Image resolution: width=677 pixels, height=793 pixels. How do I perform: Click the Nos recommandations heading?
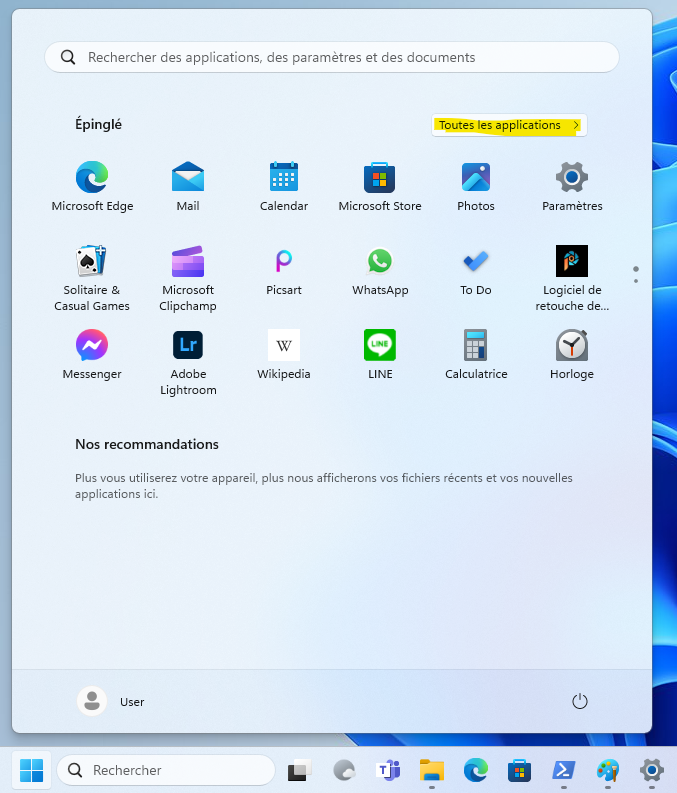147,444
